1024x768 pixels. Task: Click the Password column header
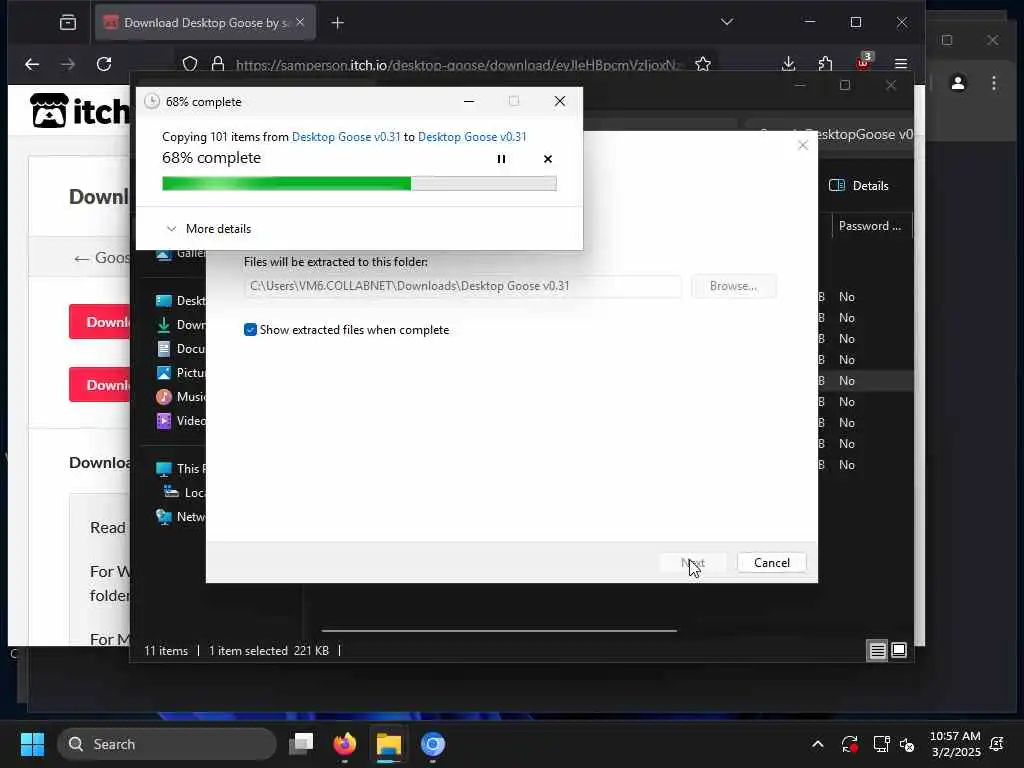pyautogui.click(x=869, y=226)
